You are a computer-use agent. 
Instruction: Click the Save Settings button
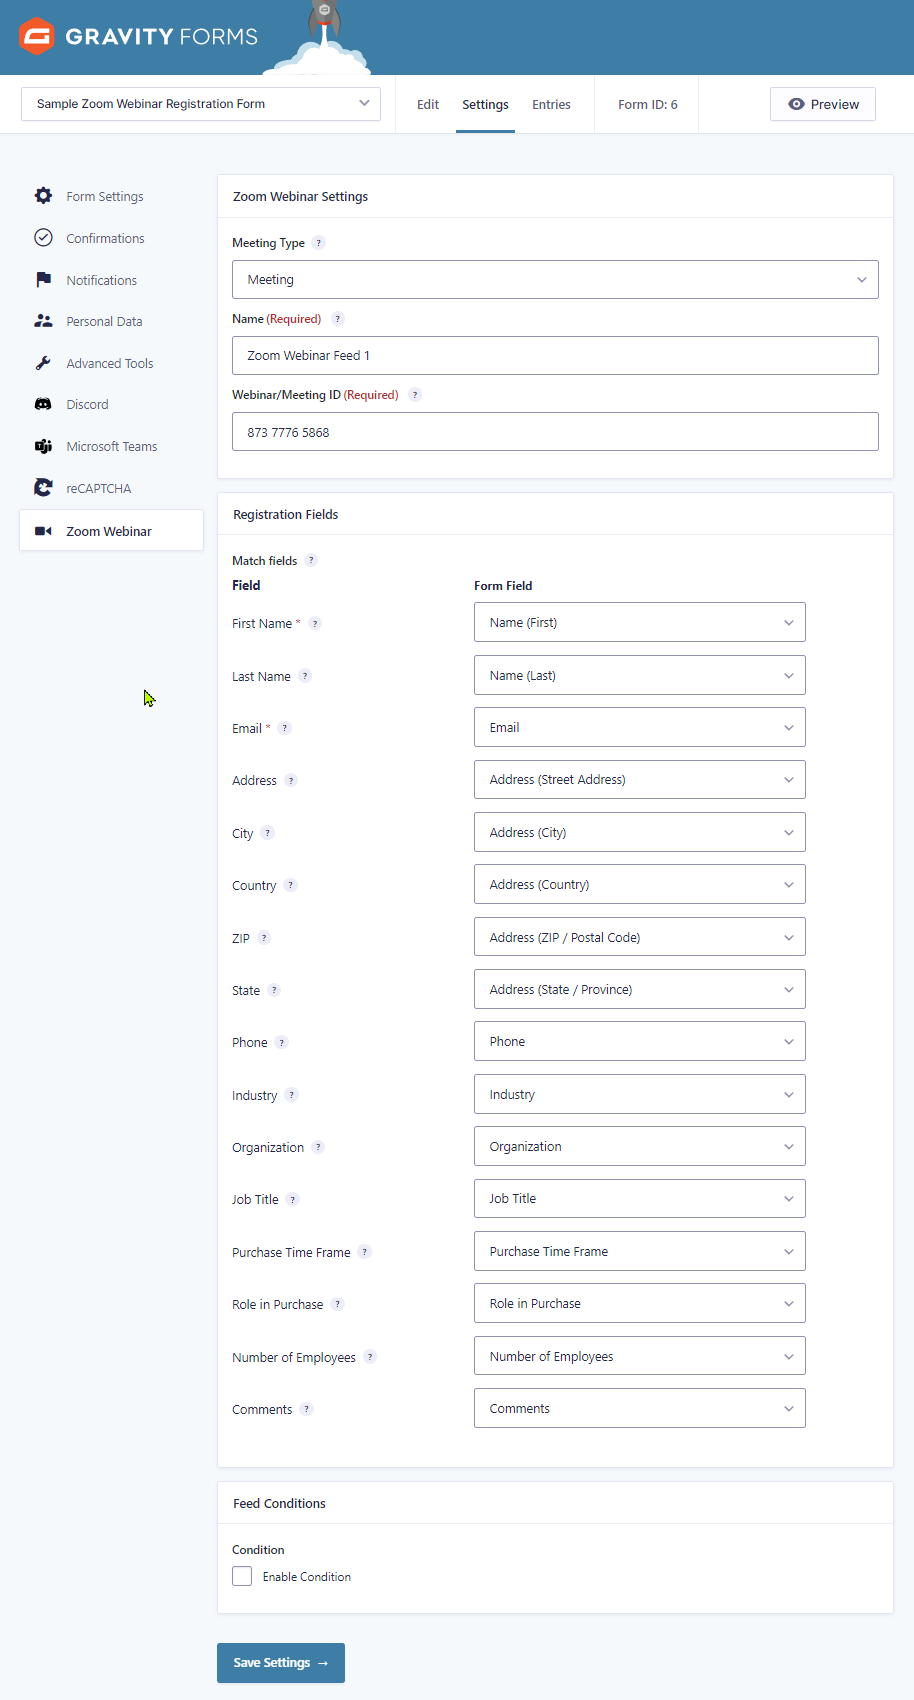pyautogui.click(x=280, y=1662)
